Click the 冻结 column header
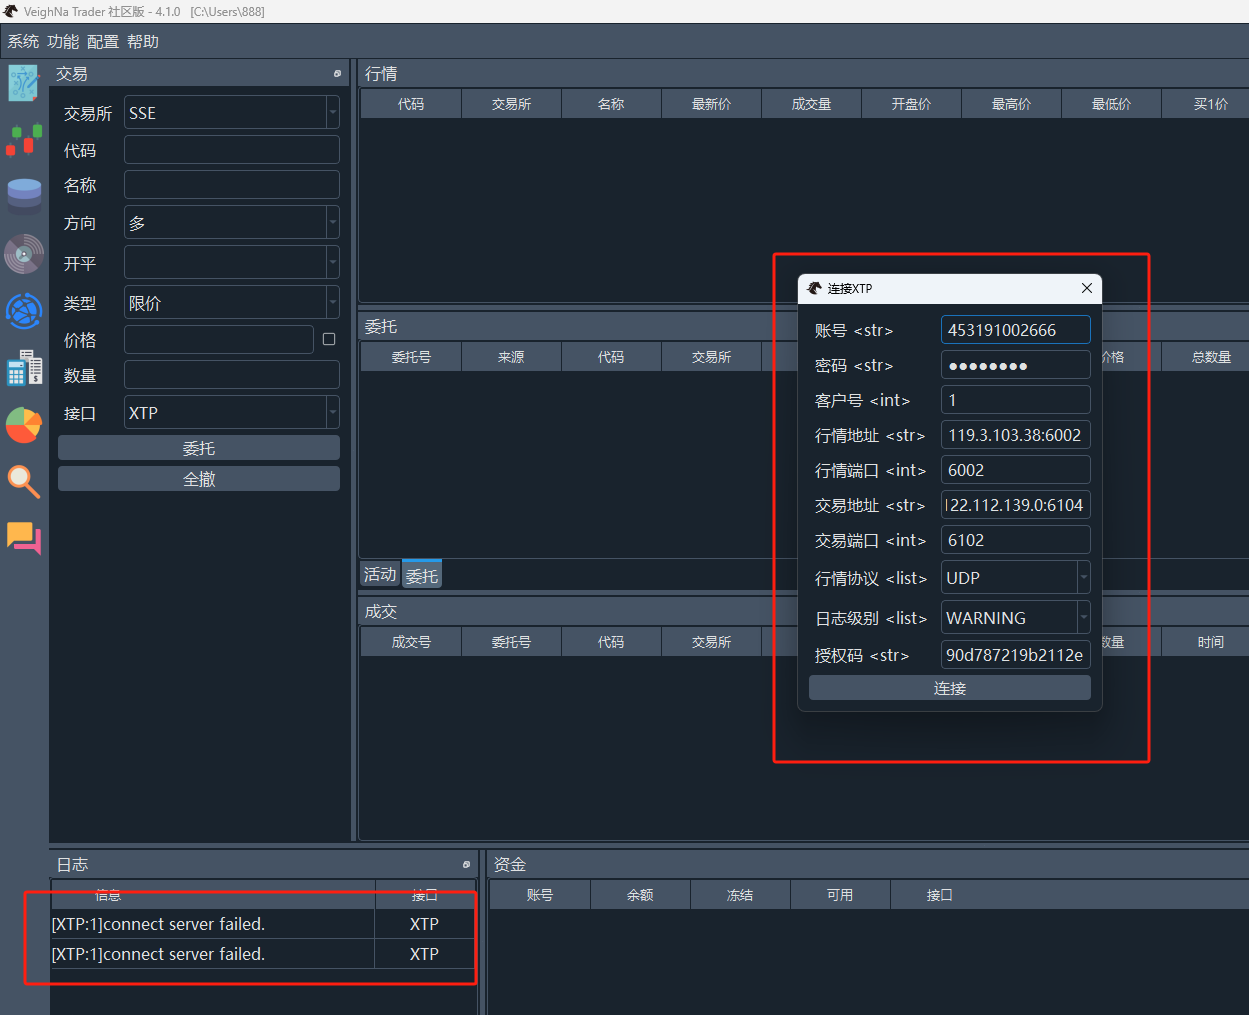This screenshot has width=1249, height=1015. [740, 895]
